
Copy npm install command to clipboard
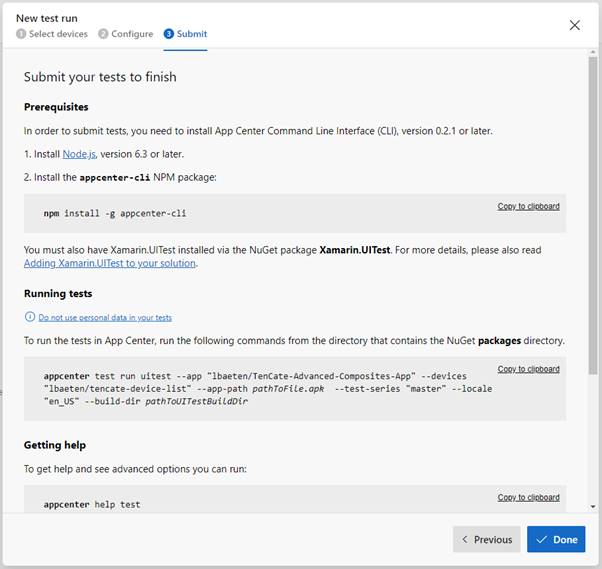[x=528, y=206]
